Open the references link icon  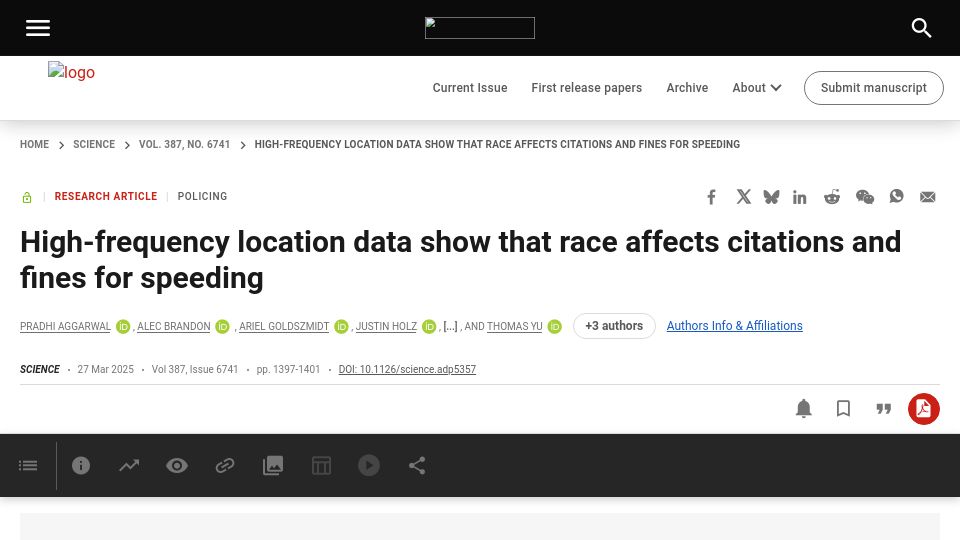(x=225, y=466)
